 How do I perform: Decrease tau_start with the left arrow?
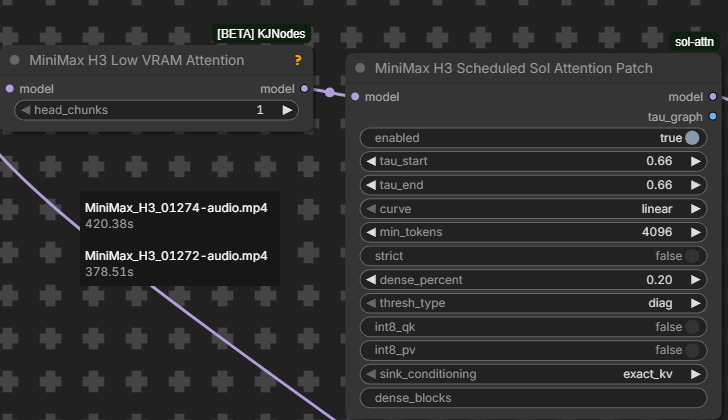tap(371, 161)
